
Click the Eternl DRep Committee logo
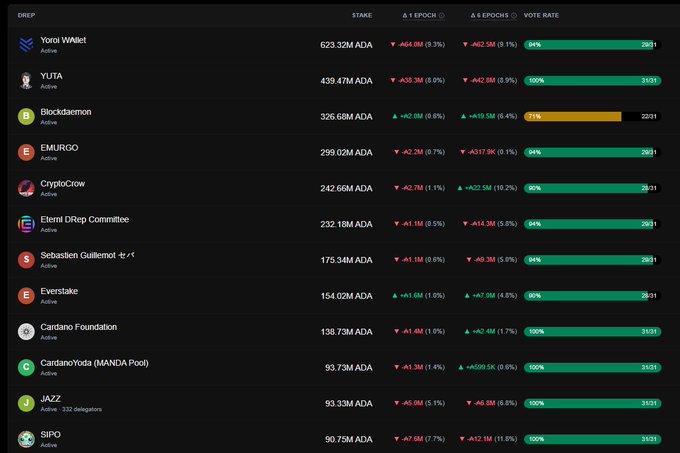click(26, 224)
